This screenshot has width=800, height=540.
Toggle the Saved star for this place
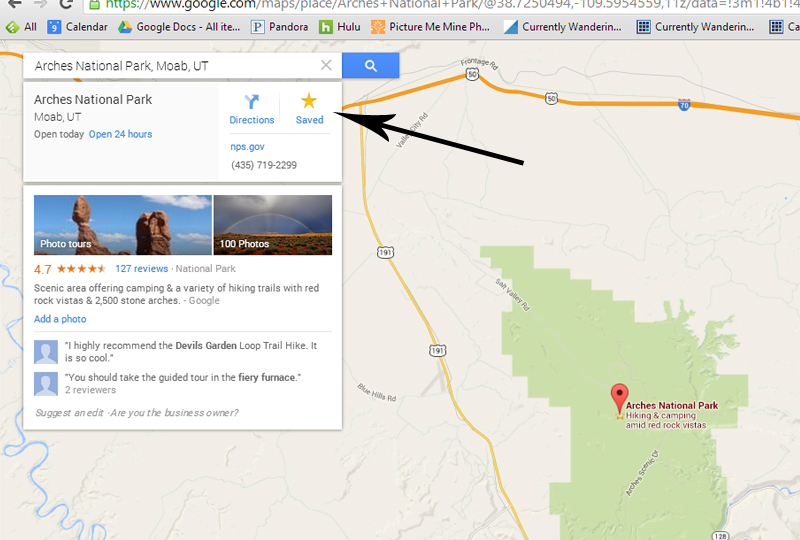tap(309, 109)
